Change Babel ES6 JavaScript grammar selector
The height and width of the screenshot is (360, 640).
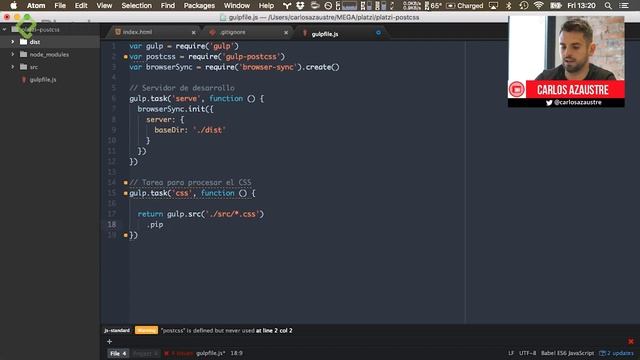pos(567,353)
